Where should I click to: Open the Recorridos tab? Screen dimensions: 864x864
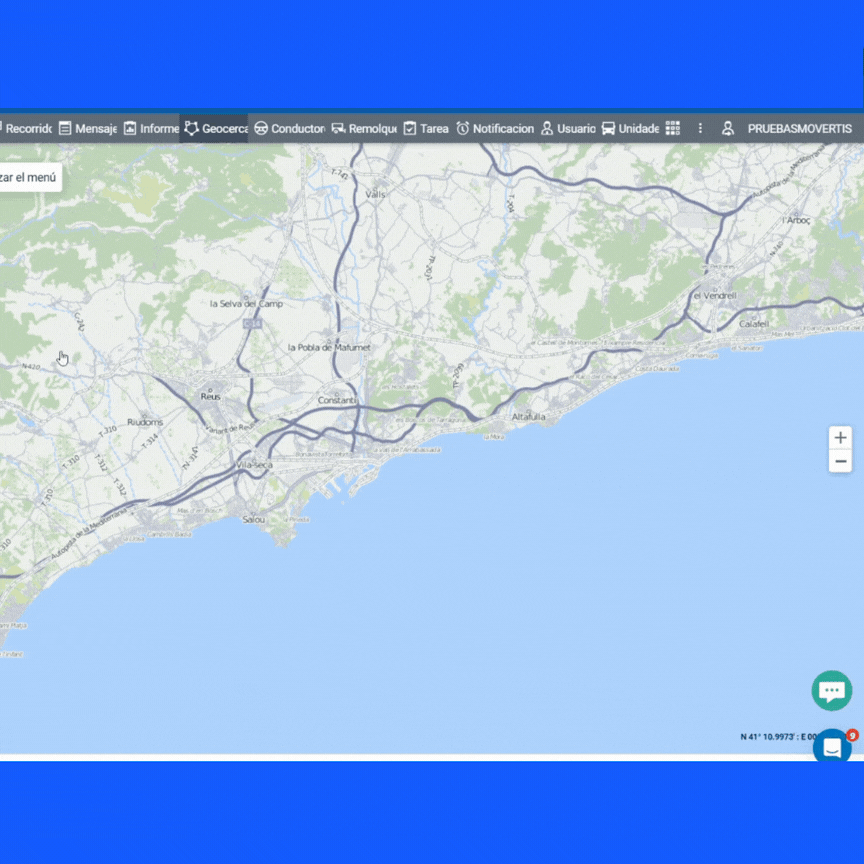click(26, 128)
